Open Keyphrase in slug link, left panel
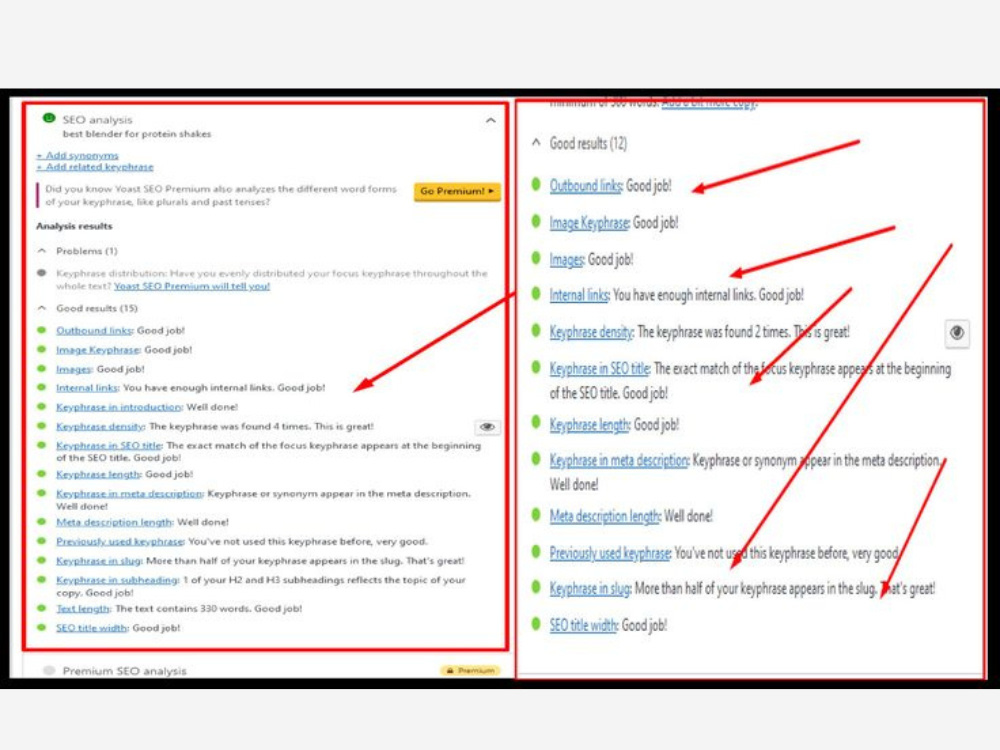 [x=98, y=561]
